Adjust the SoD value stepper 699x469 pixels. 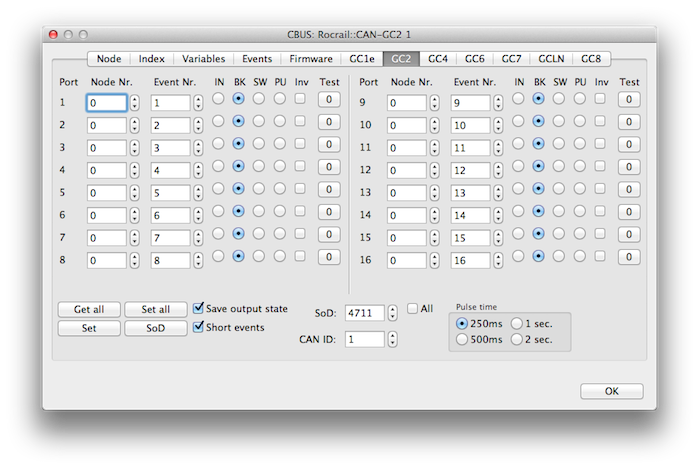[x=392, y=313]
